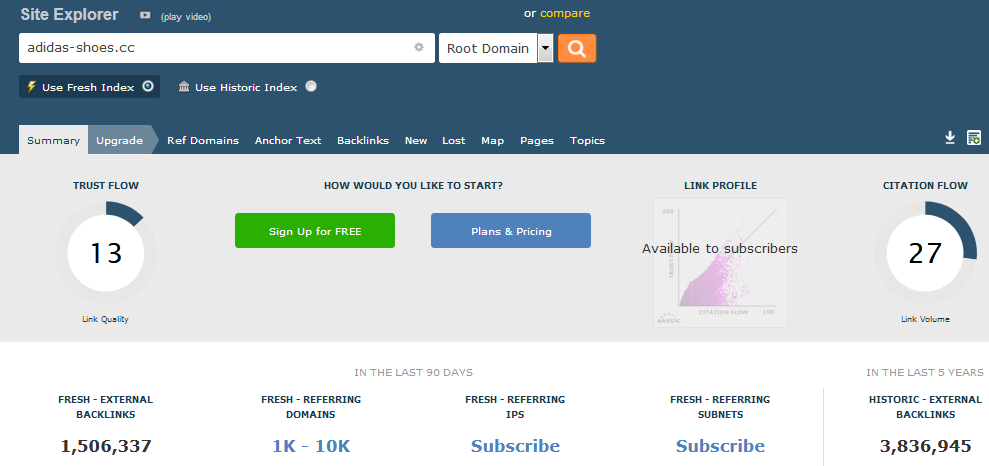Click the Use Historic Index label

[246, 88]
